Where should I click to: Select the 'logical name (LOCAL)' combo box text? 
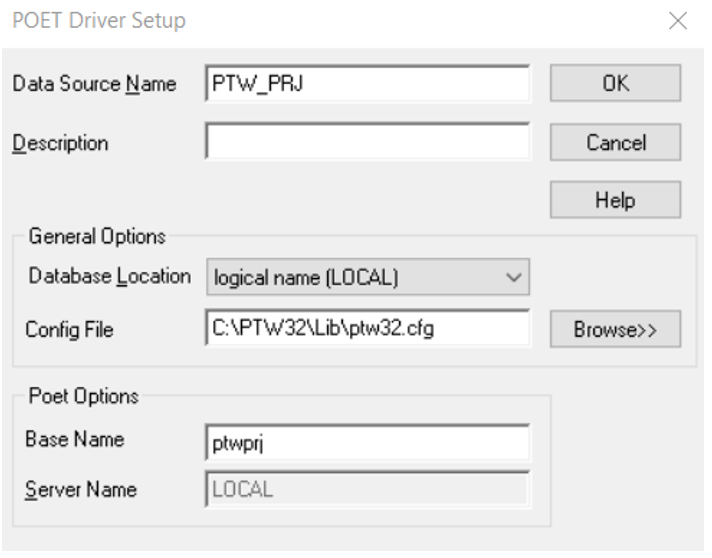(x=307, y=278)
